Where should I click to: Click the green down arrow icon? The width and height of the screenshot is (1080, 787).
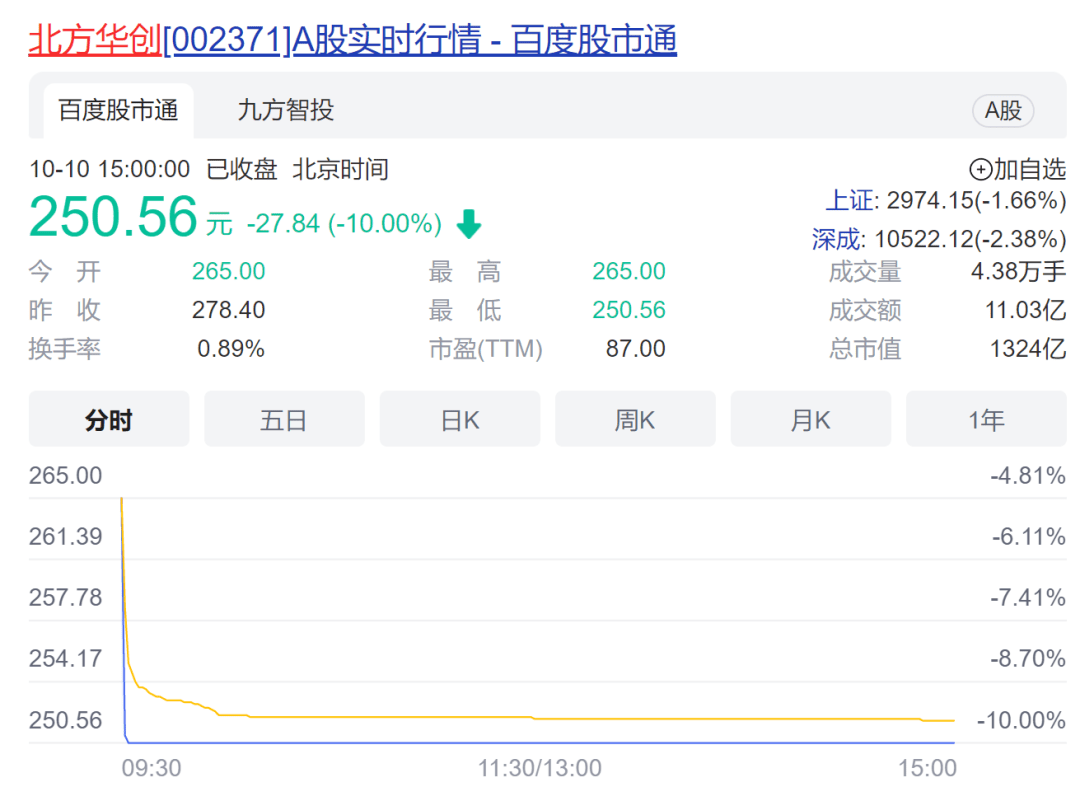[x=469, y=224]
